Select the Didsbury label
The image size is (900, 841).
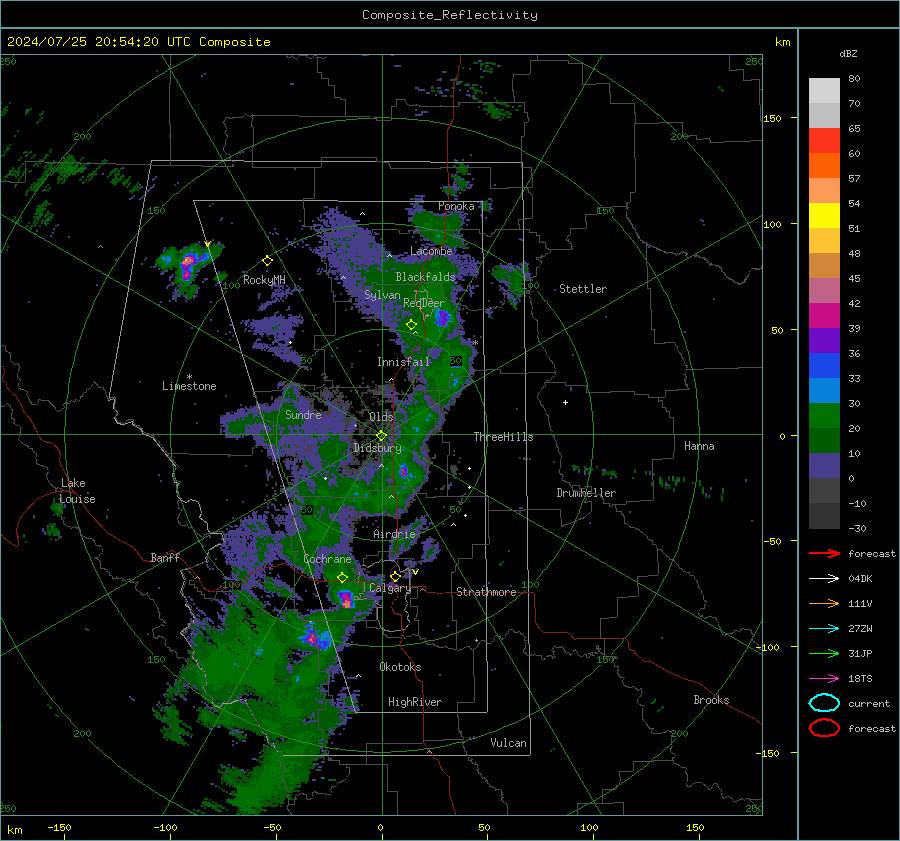coord(377,448)
